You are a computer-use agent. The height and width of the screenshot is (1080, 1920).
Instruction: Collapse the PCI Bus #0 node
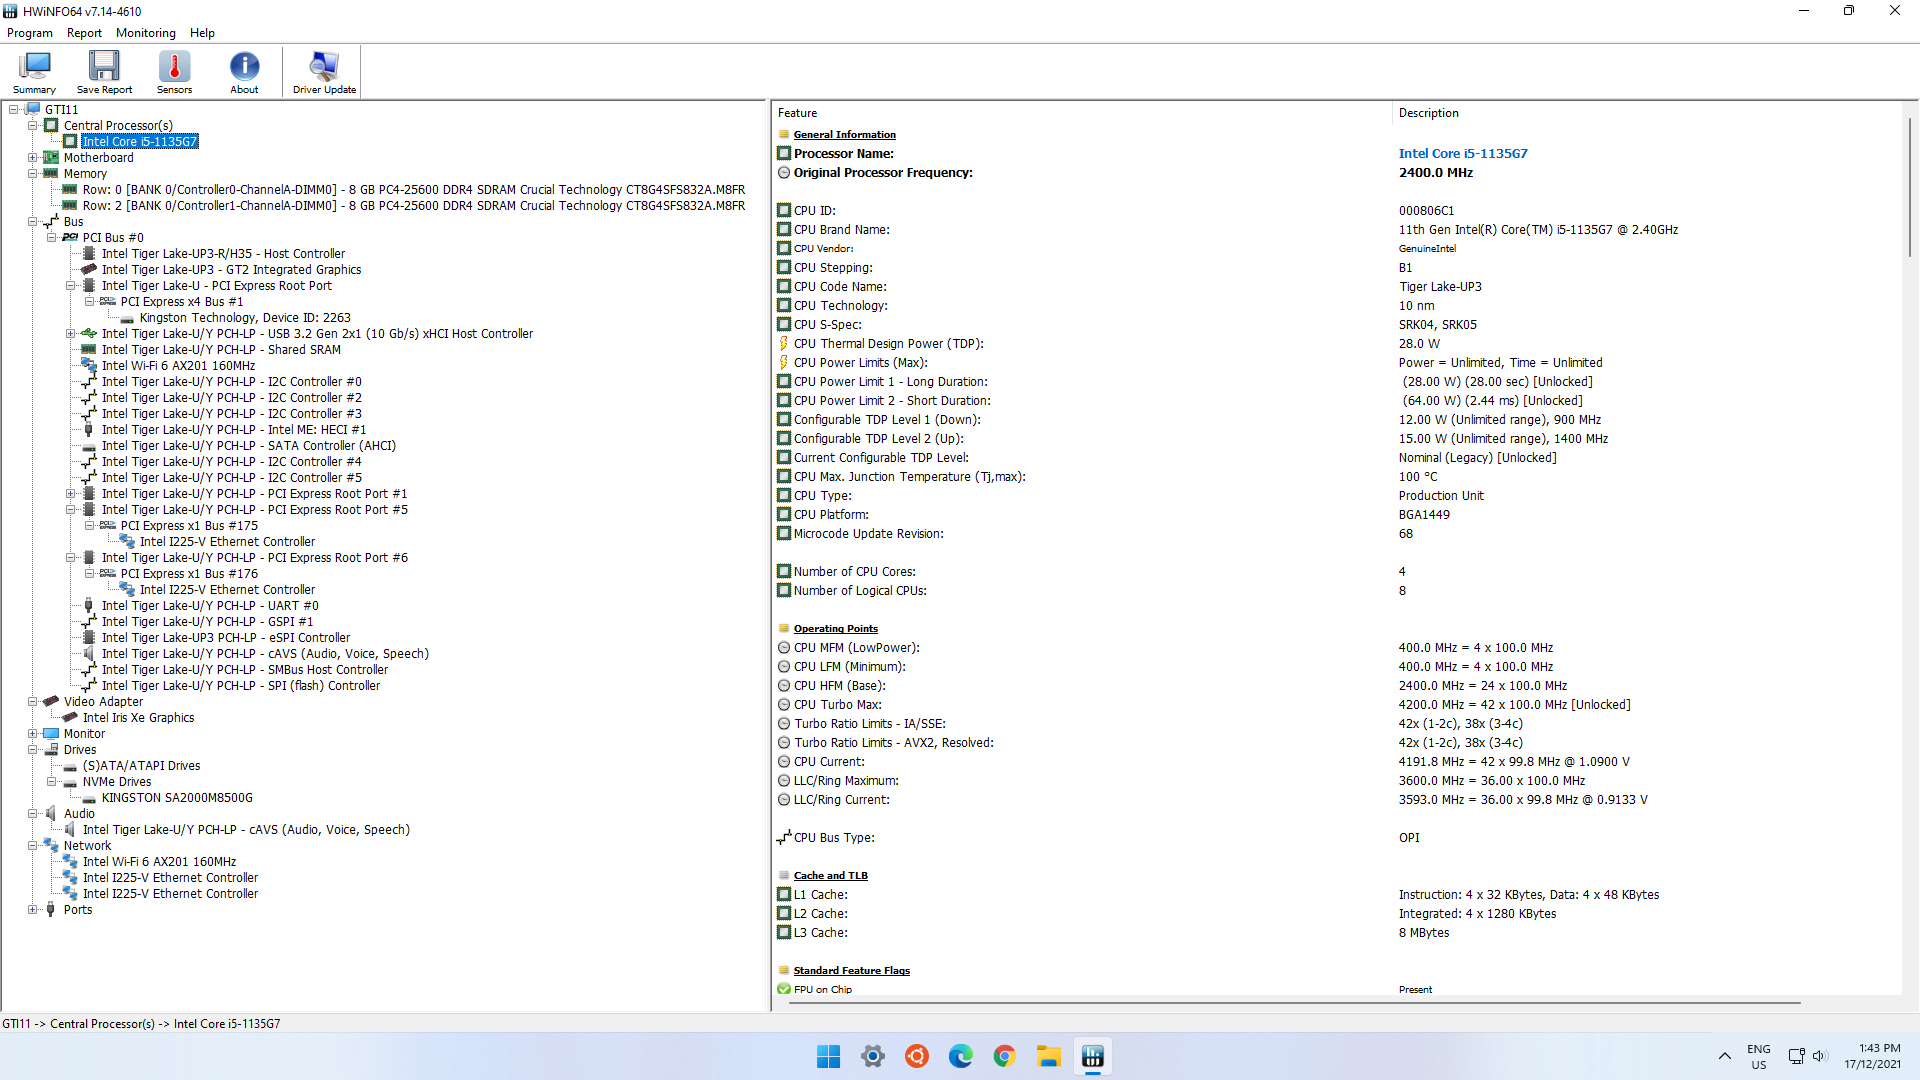pyautogui.click(x=52, y=237)
